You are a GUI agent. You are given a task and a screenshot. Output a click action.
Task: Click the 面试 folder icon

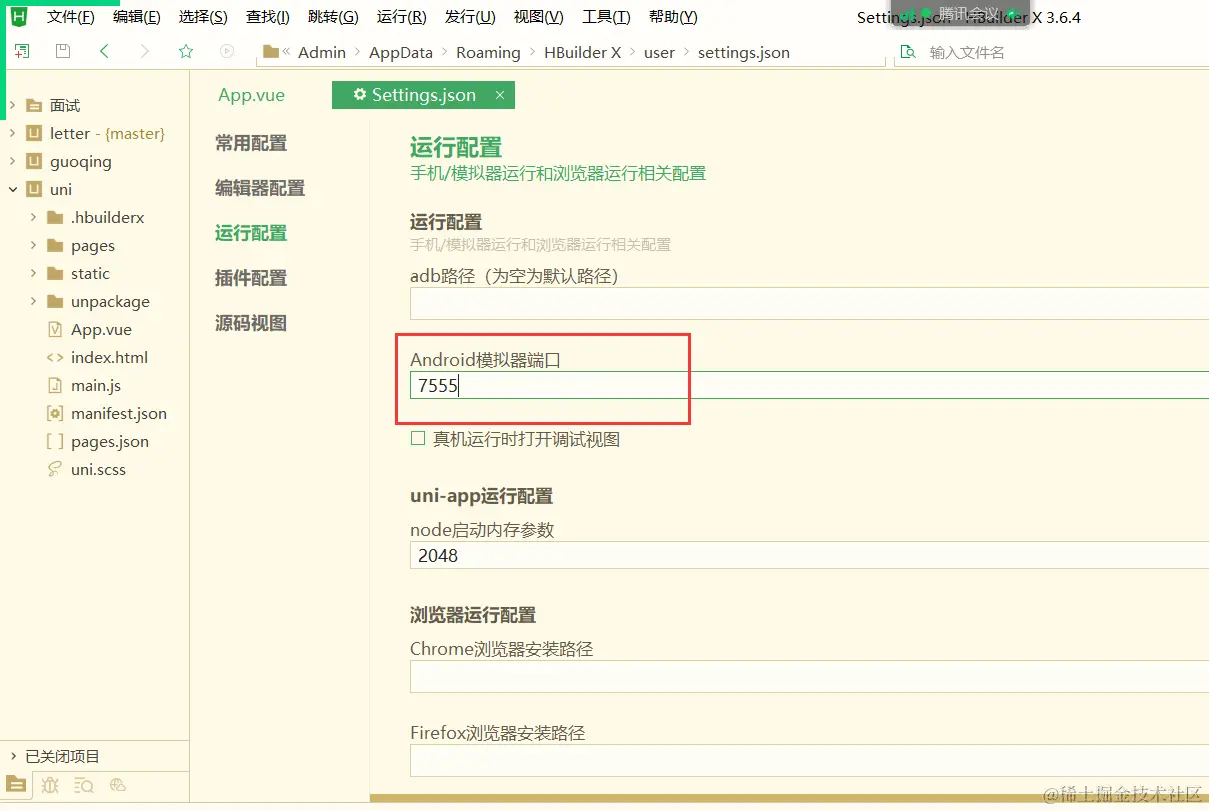pos(34,105)
